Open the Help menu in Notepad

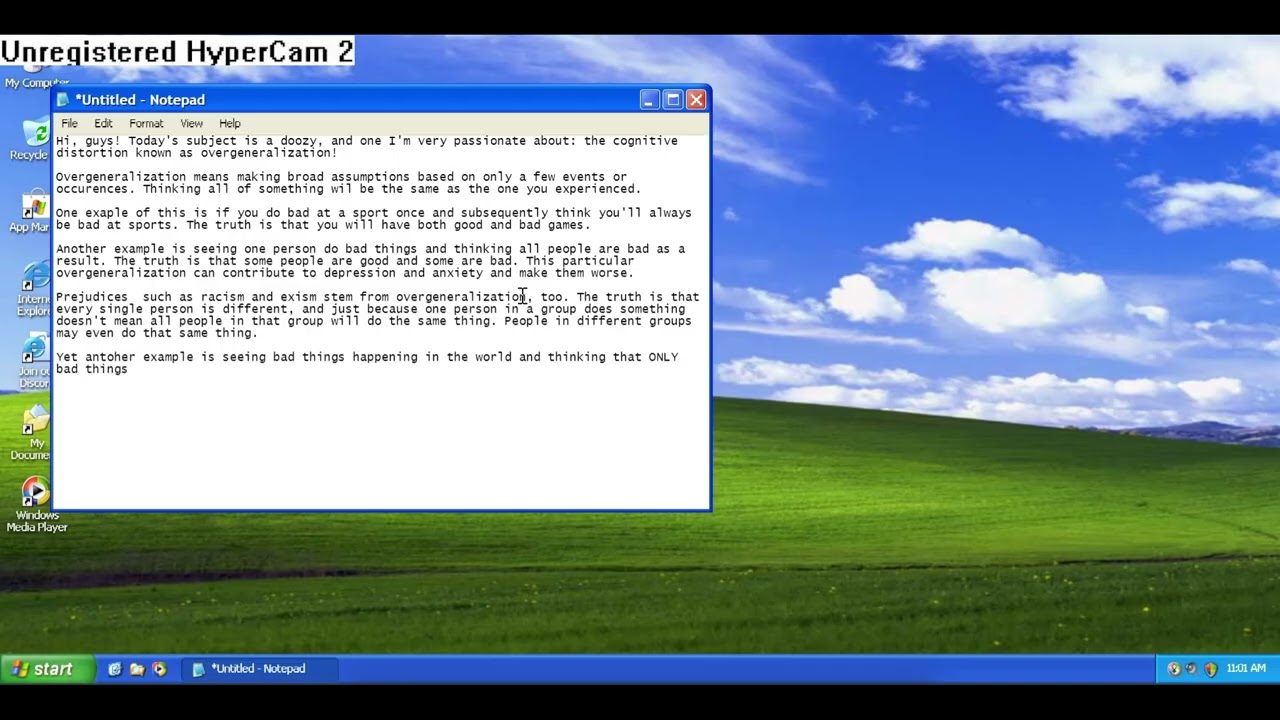230,124
